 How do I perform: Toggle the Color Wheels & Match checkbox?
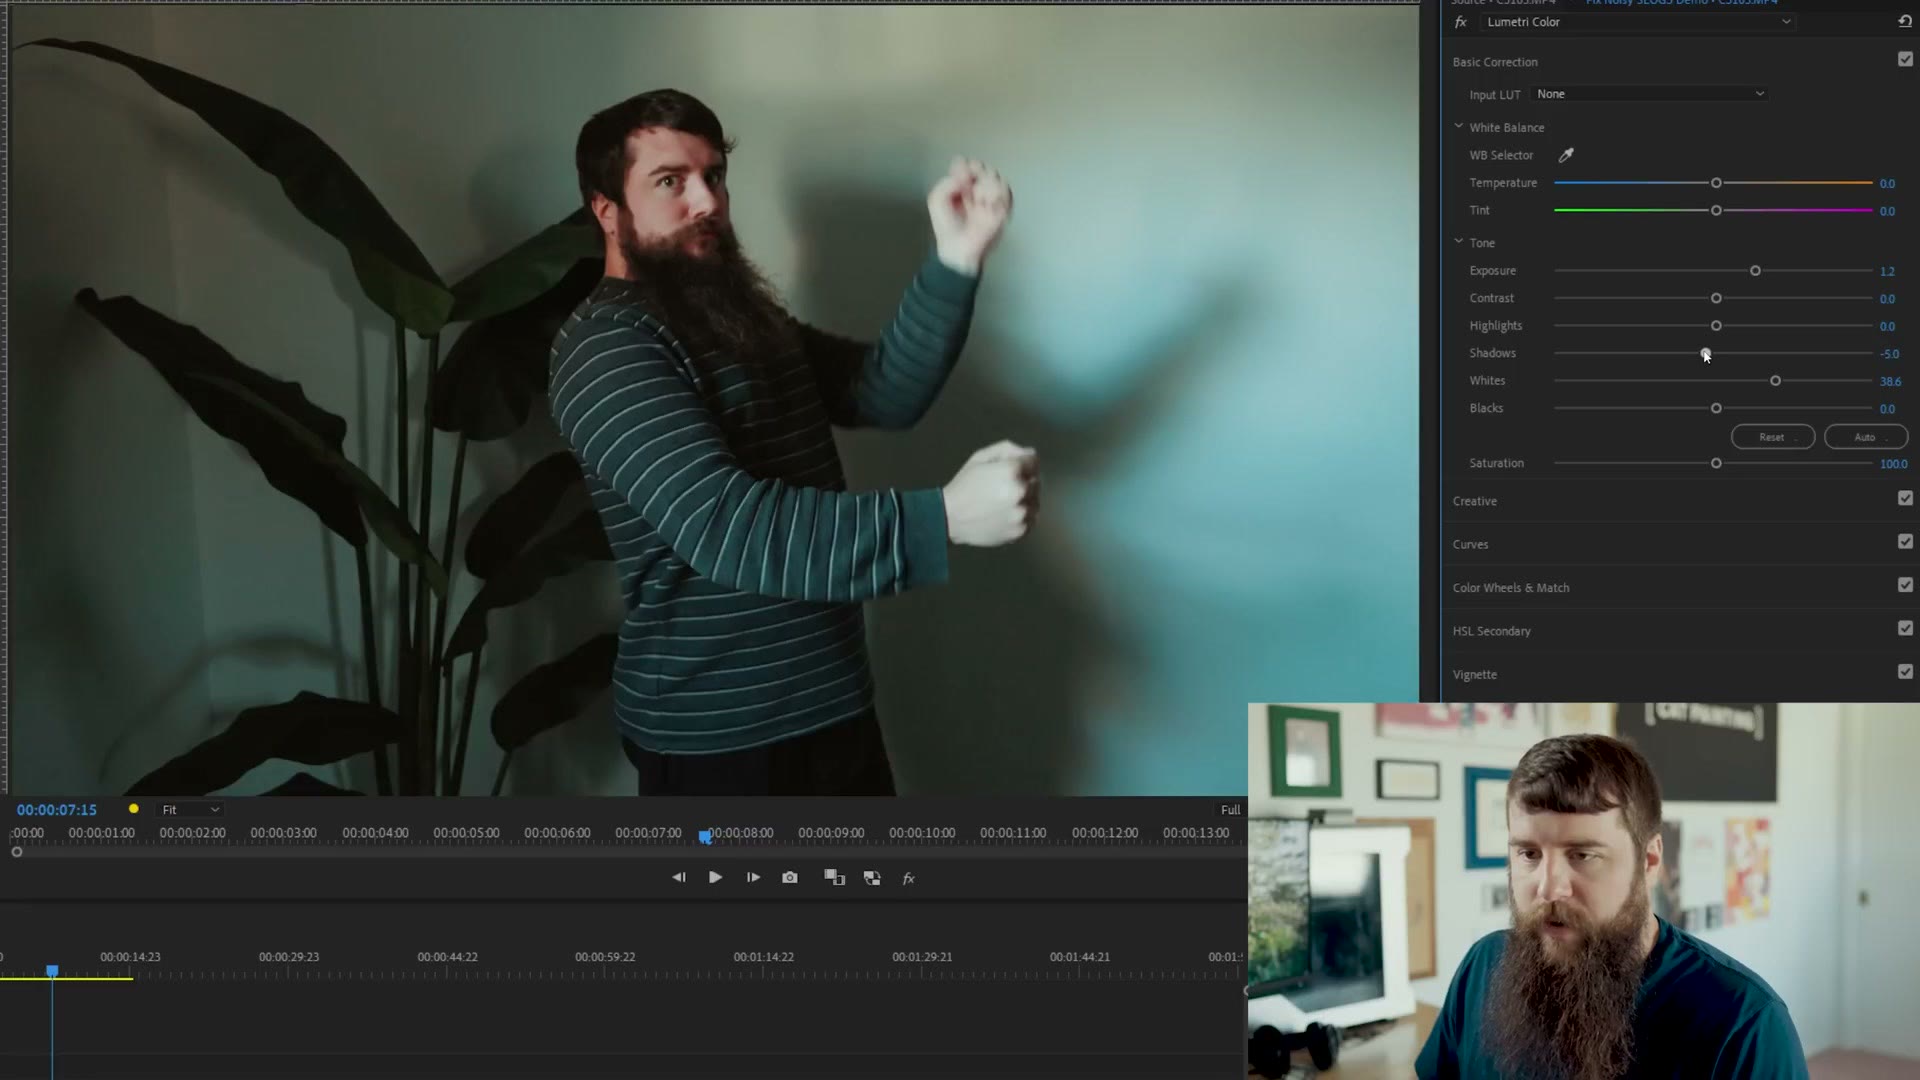pos(1905,585)
